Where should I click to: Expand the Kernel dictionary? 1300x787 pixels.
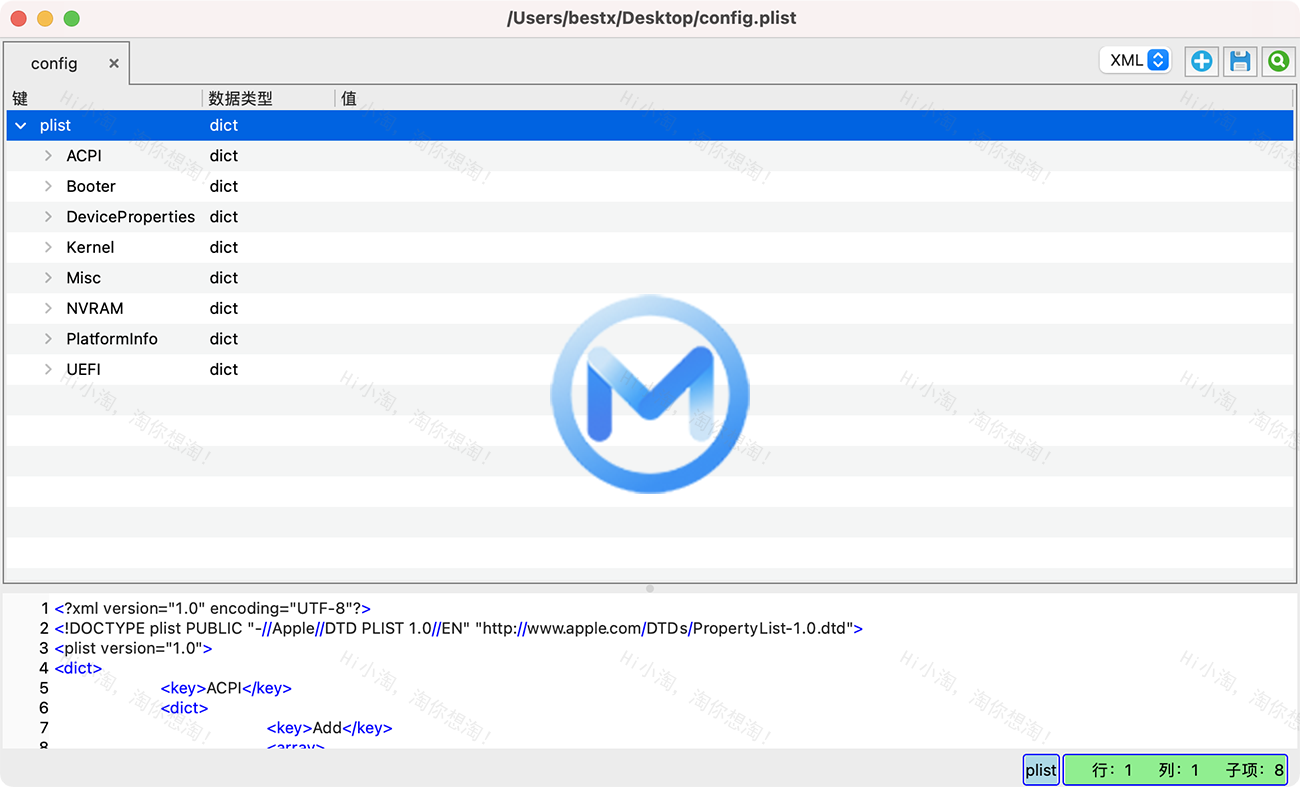[47, 247]
